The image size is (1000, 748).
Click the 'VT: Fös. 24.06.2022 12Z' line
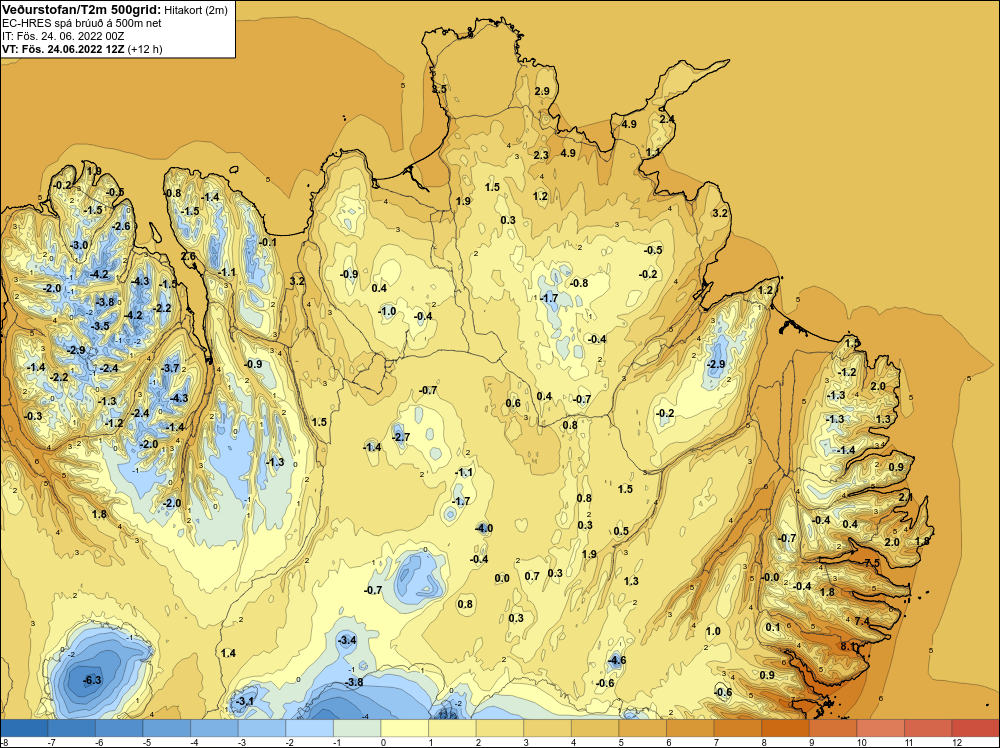click(x=63, y=49)
